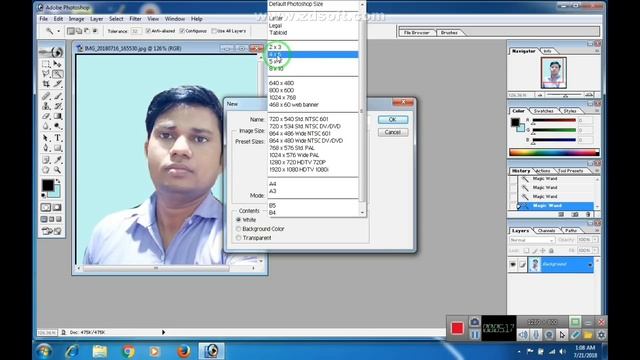640x360 pixels.
Task: Select the Hand tool
Action: (x=46, y=170)
